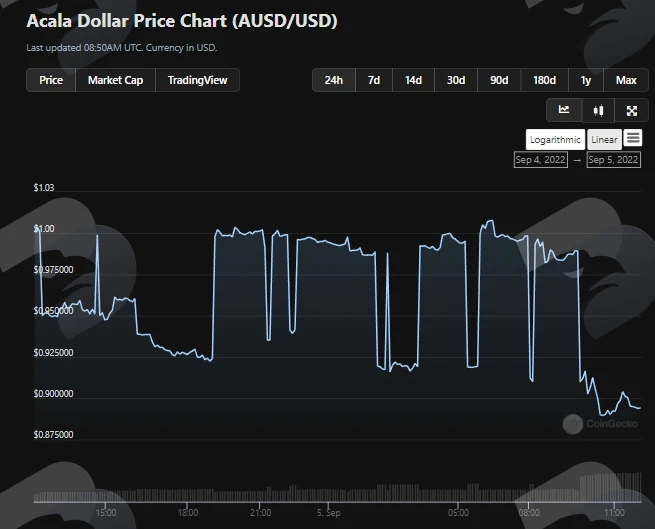
Task: Click the $0.900000 axis label
Action: [53, 394]
